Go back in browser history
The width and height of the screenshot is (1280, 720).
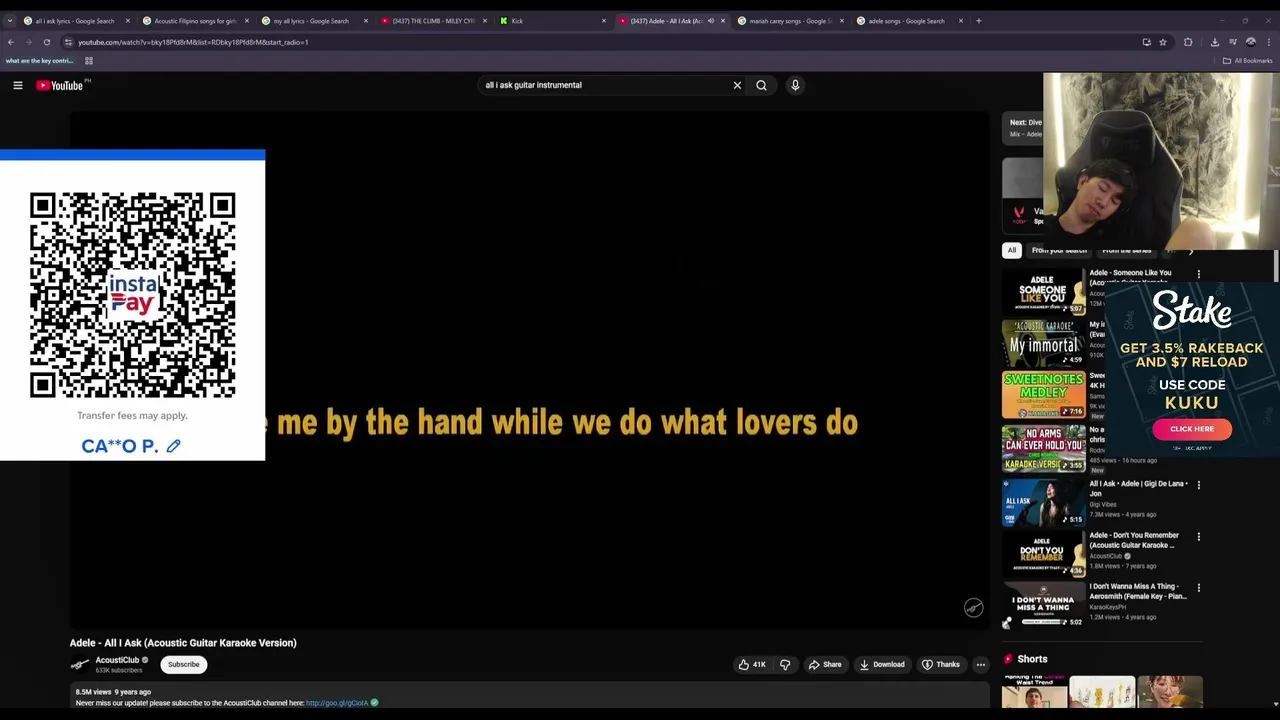pos(11,42)
